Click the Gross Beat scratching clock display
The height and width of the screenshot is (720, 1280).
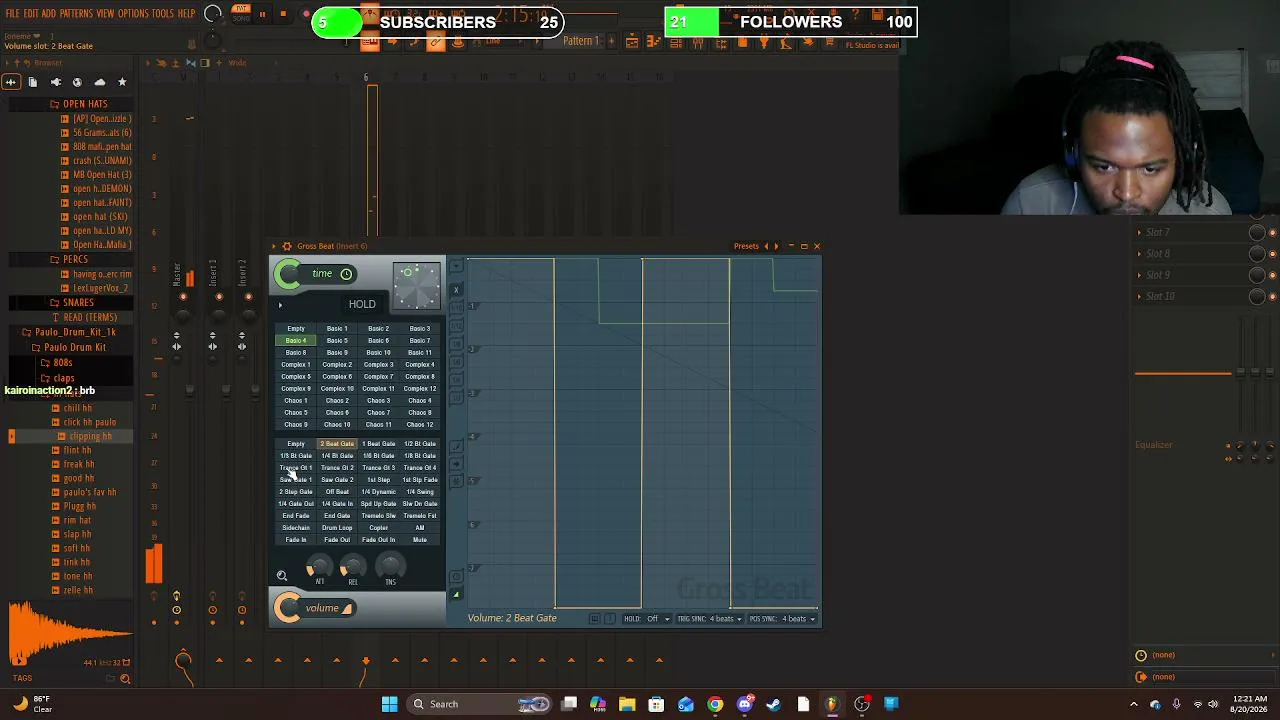(416, 285)
